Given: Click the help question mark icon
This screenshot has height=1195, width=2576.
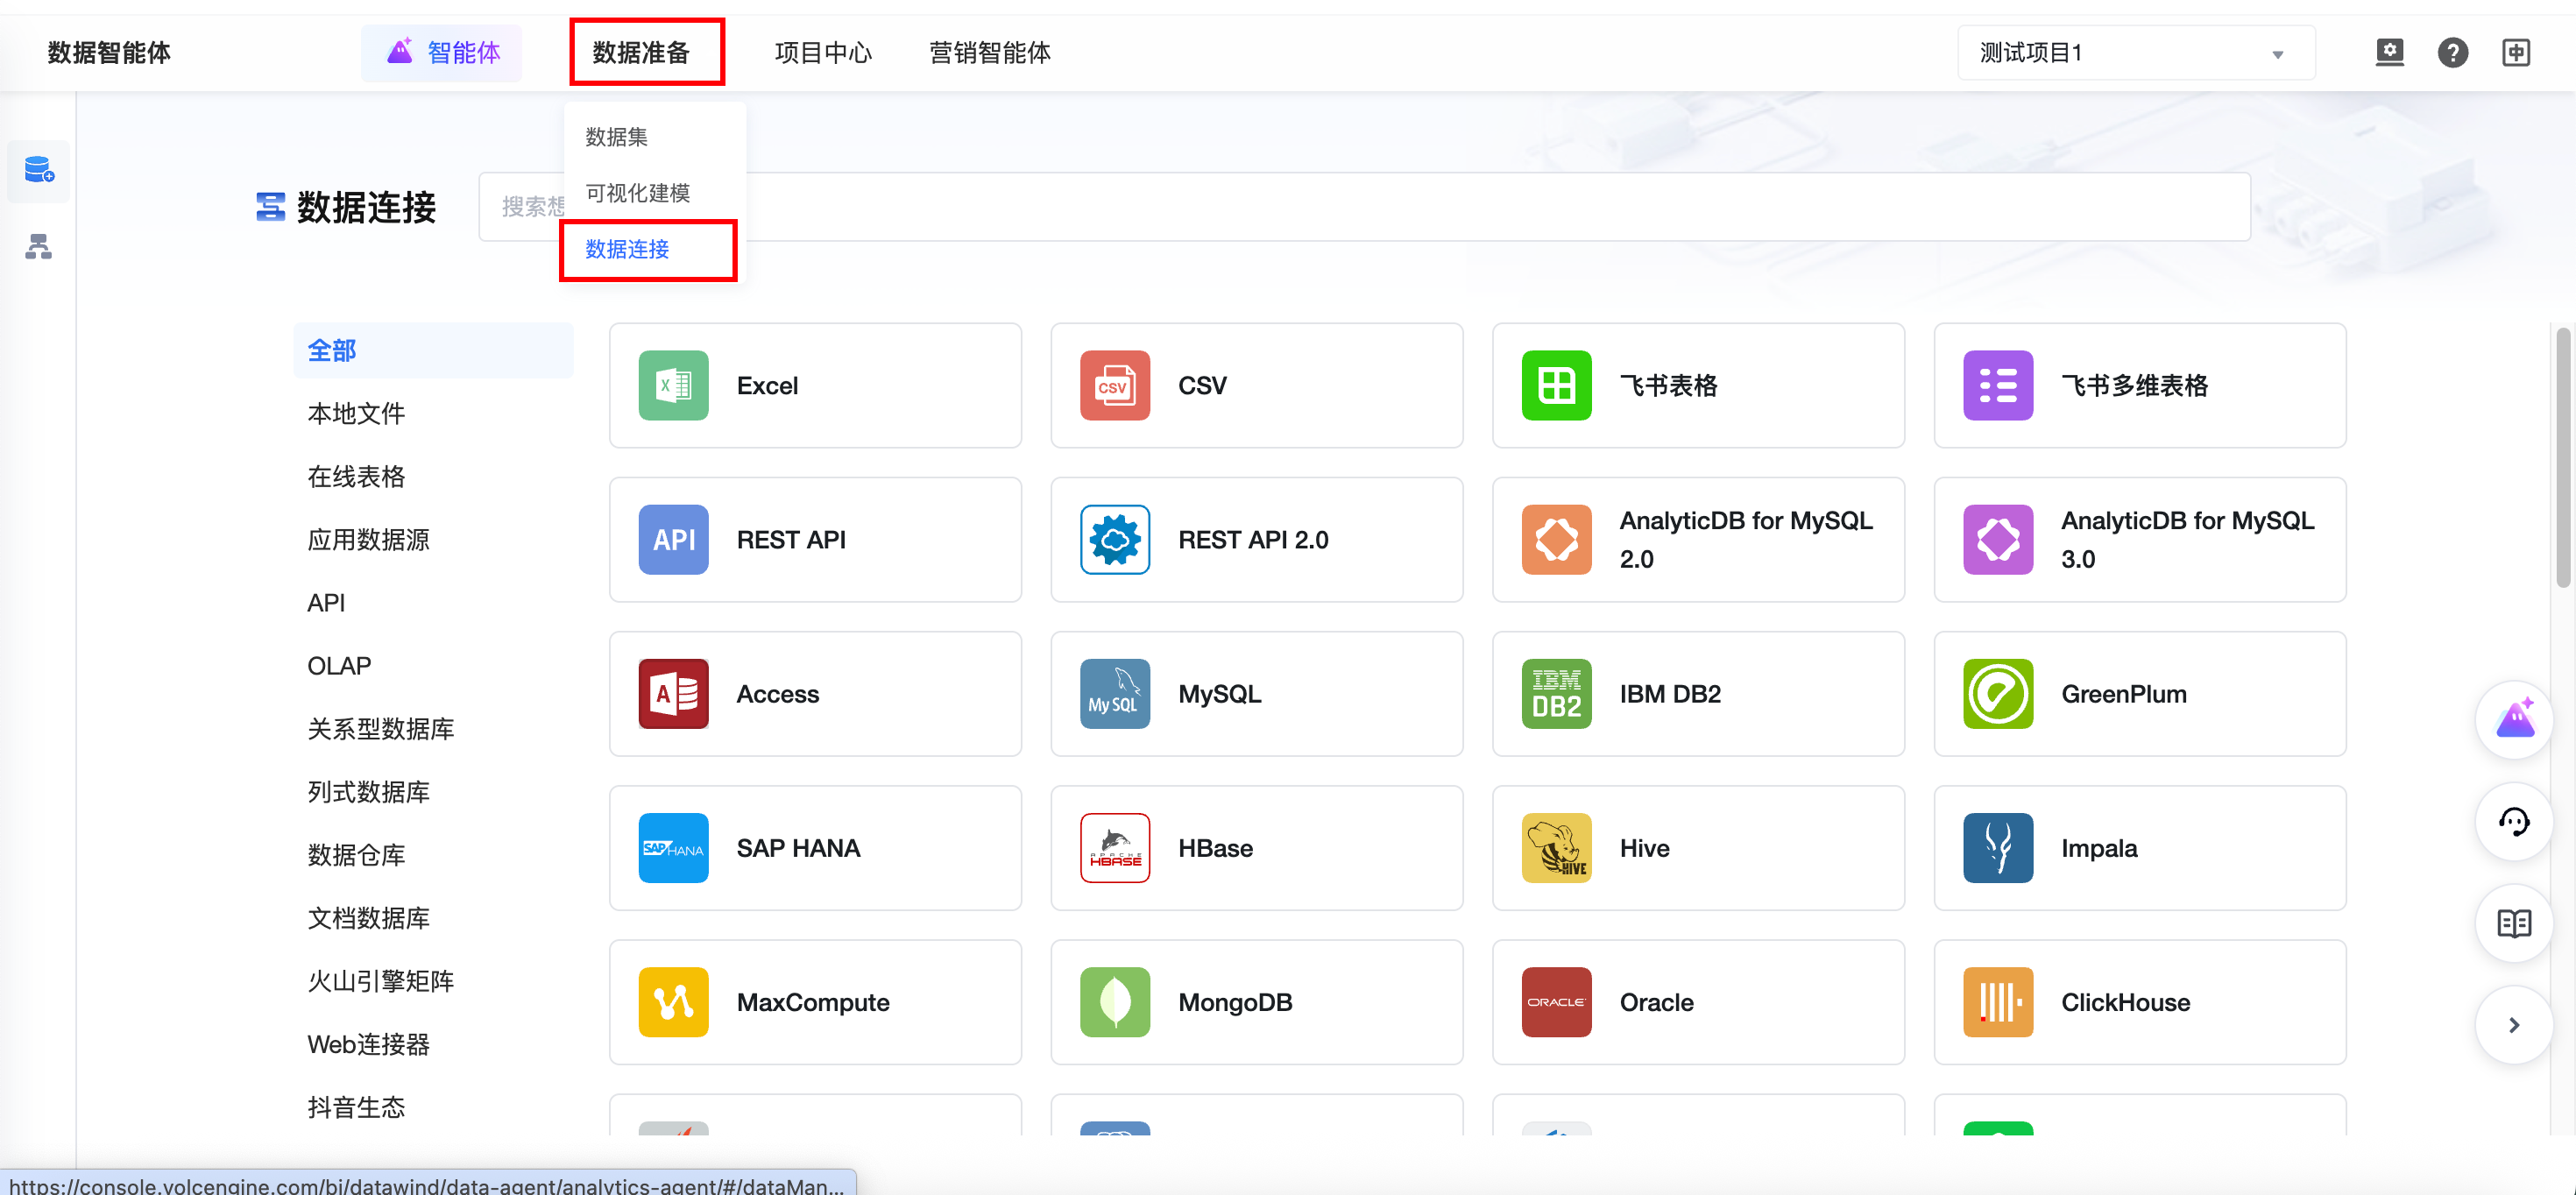Looking at the screenshot, I should [2452, 52].
